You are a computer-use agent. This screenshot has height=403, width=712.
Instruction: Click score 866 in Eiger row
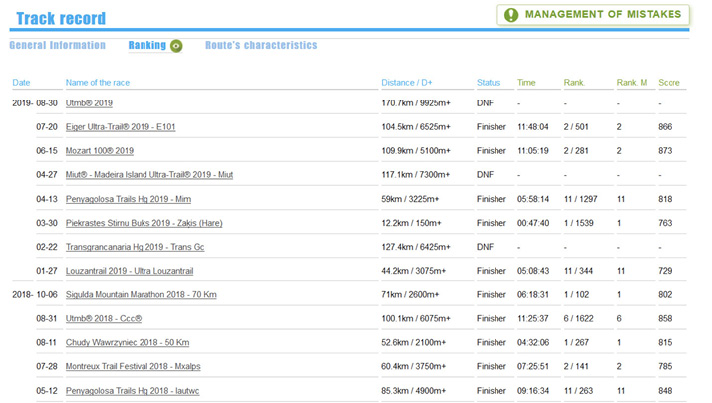tap(665, 127)
